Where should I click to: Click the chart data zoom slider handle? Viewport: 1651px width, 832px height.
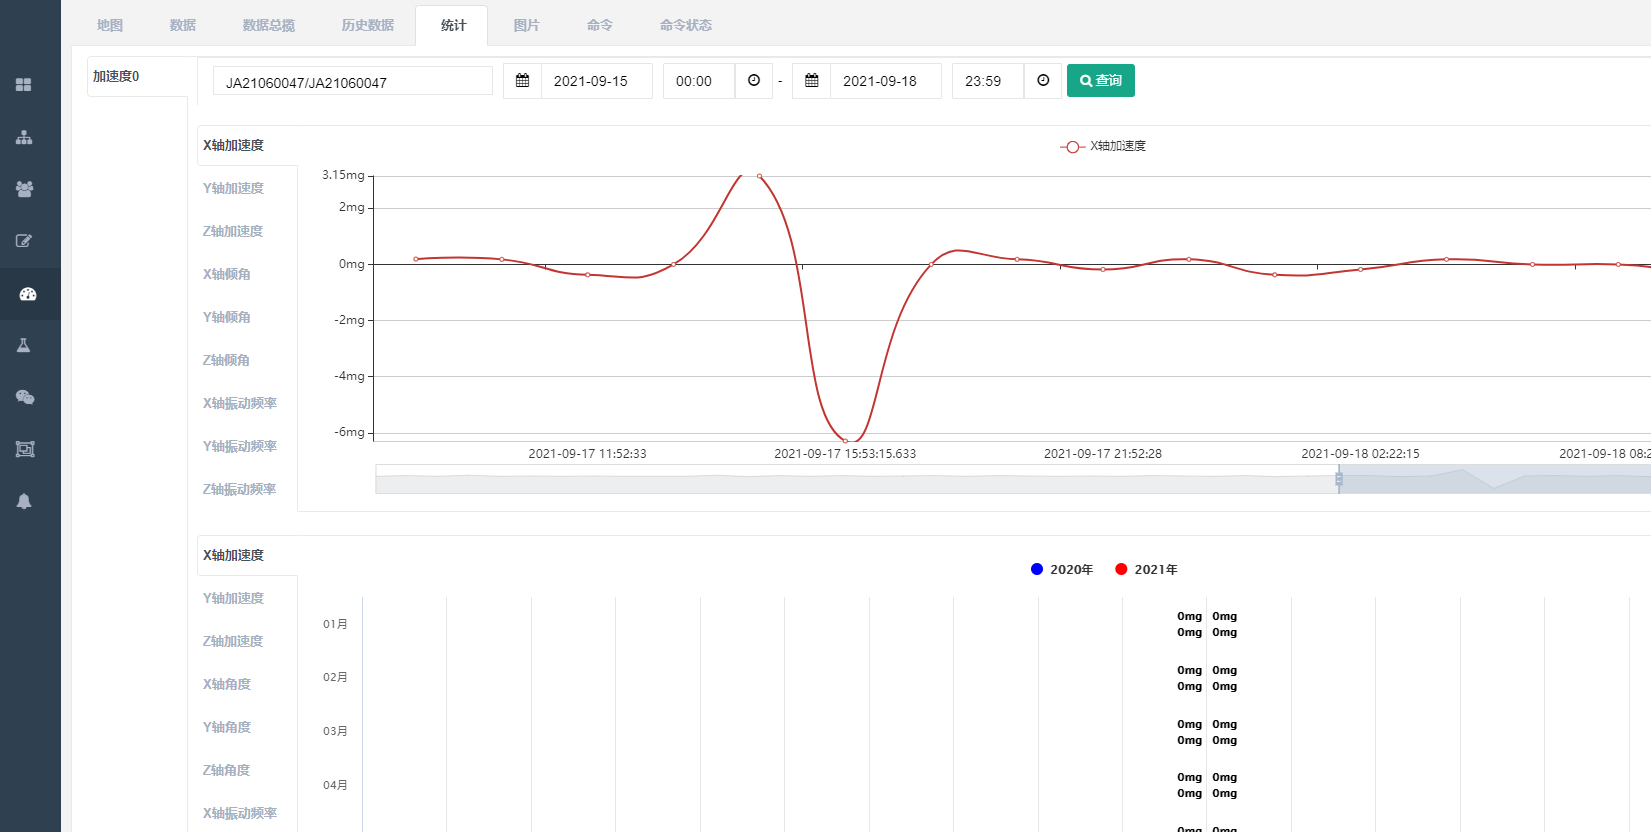point(1339,479)
